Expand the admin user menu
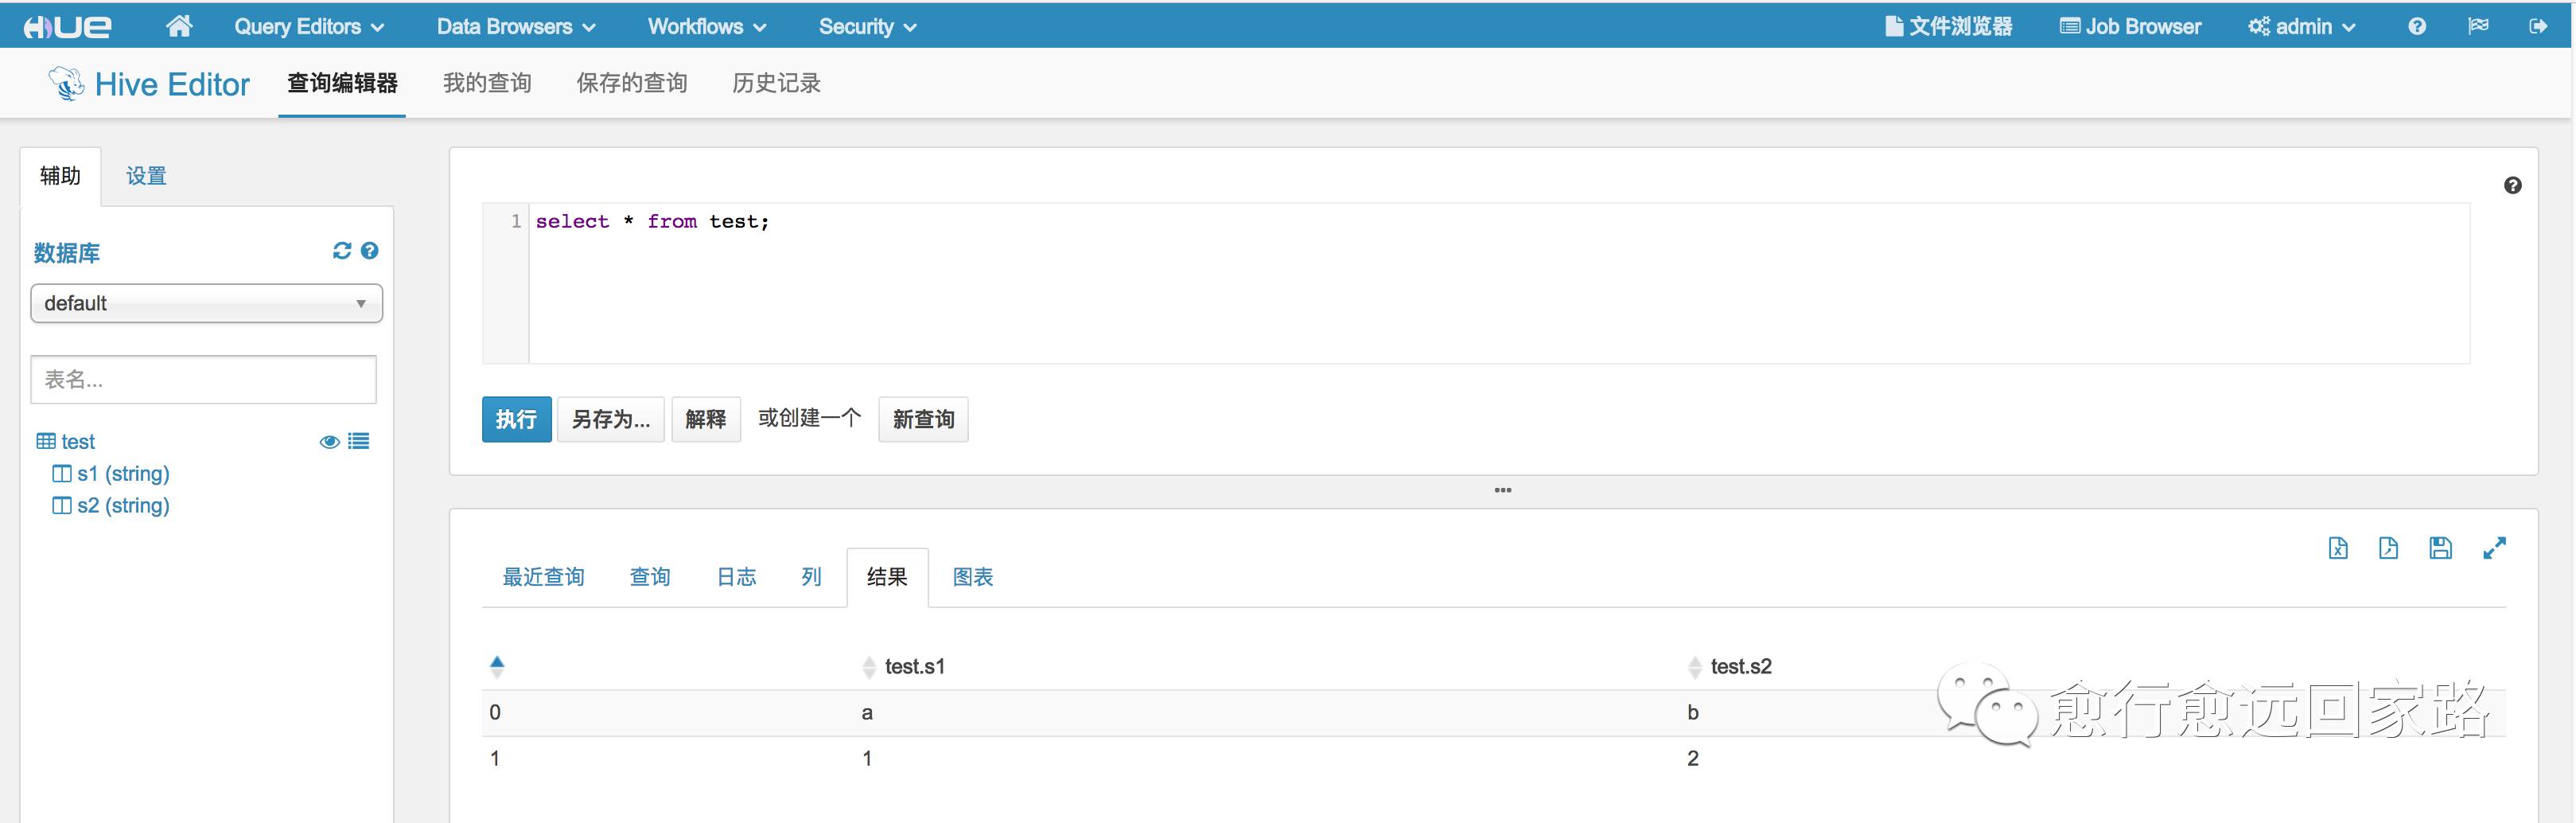Screen dimensions: 2576x823 [2301, 27]
